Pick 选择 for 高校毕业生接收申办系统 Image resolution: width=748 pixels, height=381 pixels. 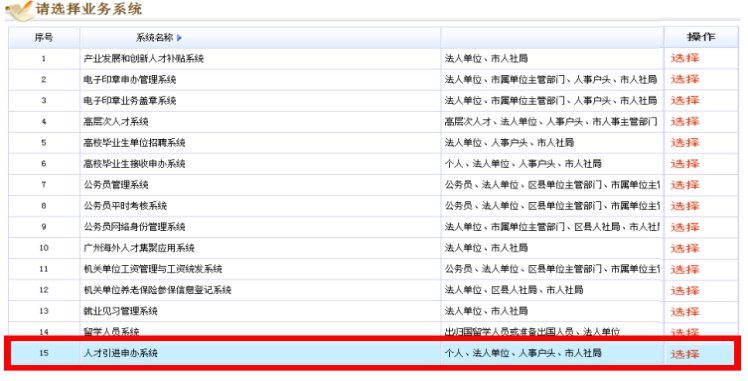[x=685, y=164]
